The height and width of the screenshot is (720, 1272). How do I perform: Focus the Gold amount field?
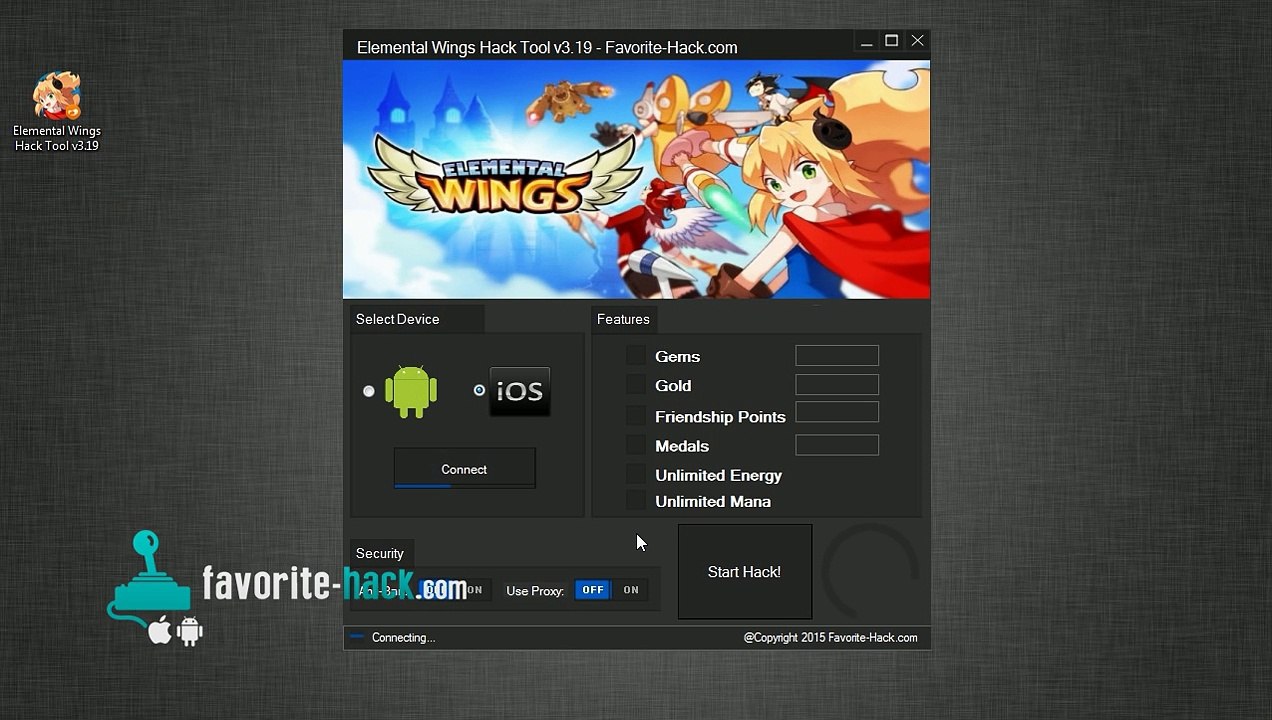point(837,384)
